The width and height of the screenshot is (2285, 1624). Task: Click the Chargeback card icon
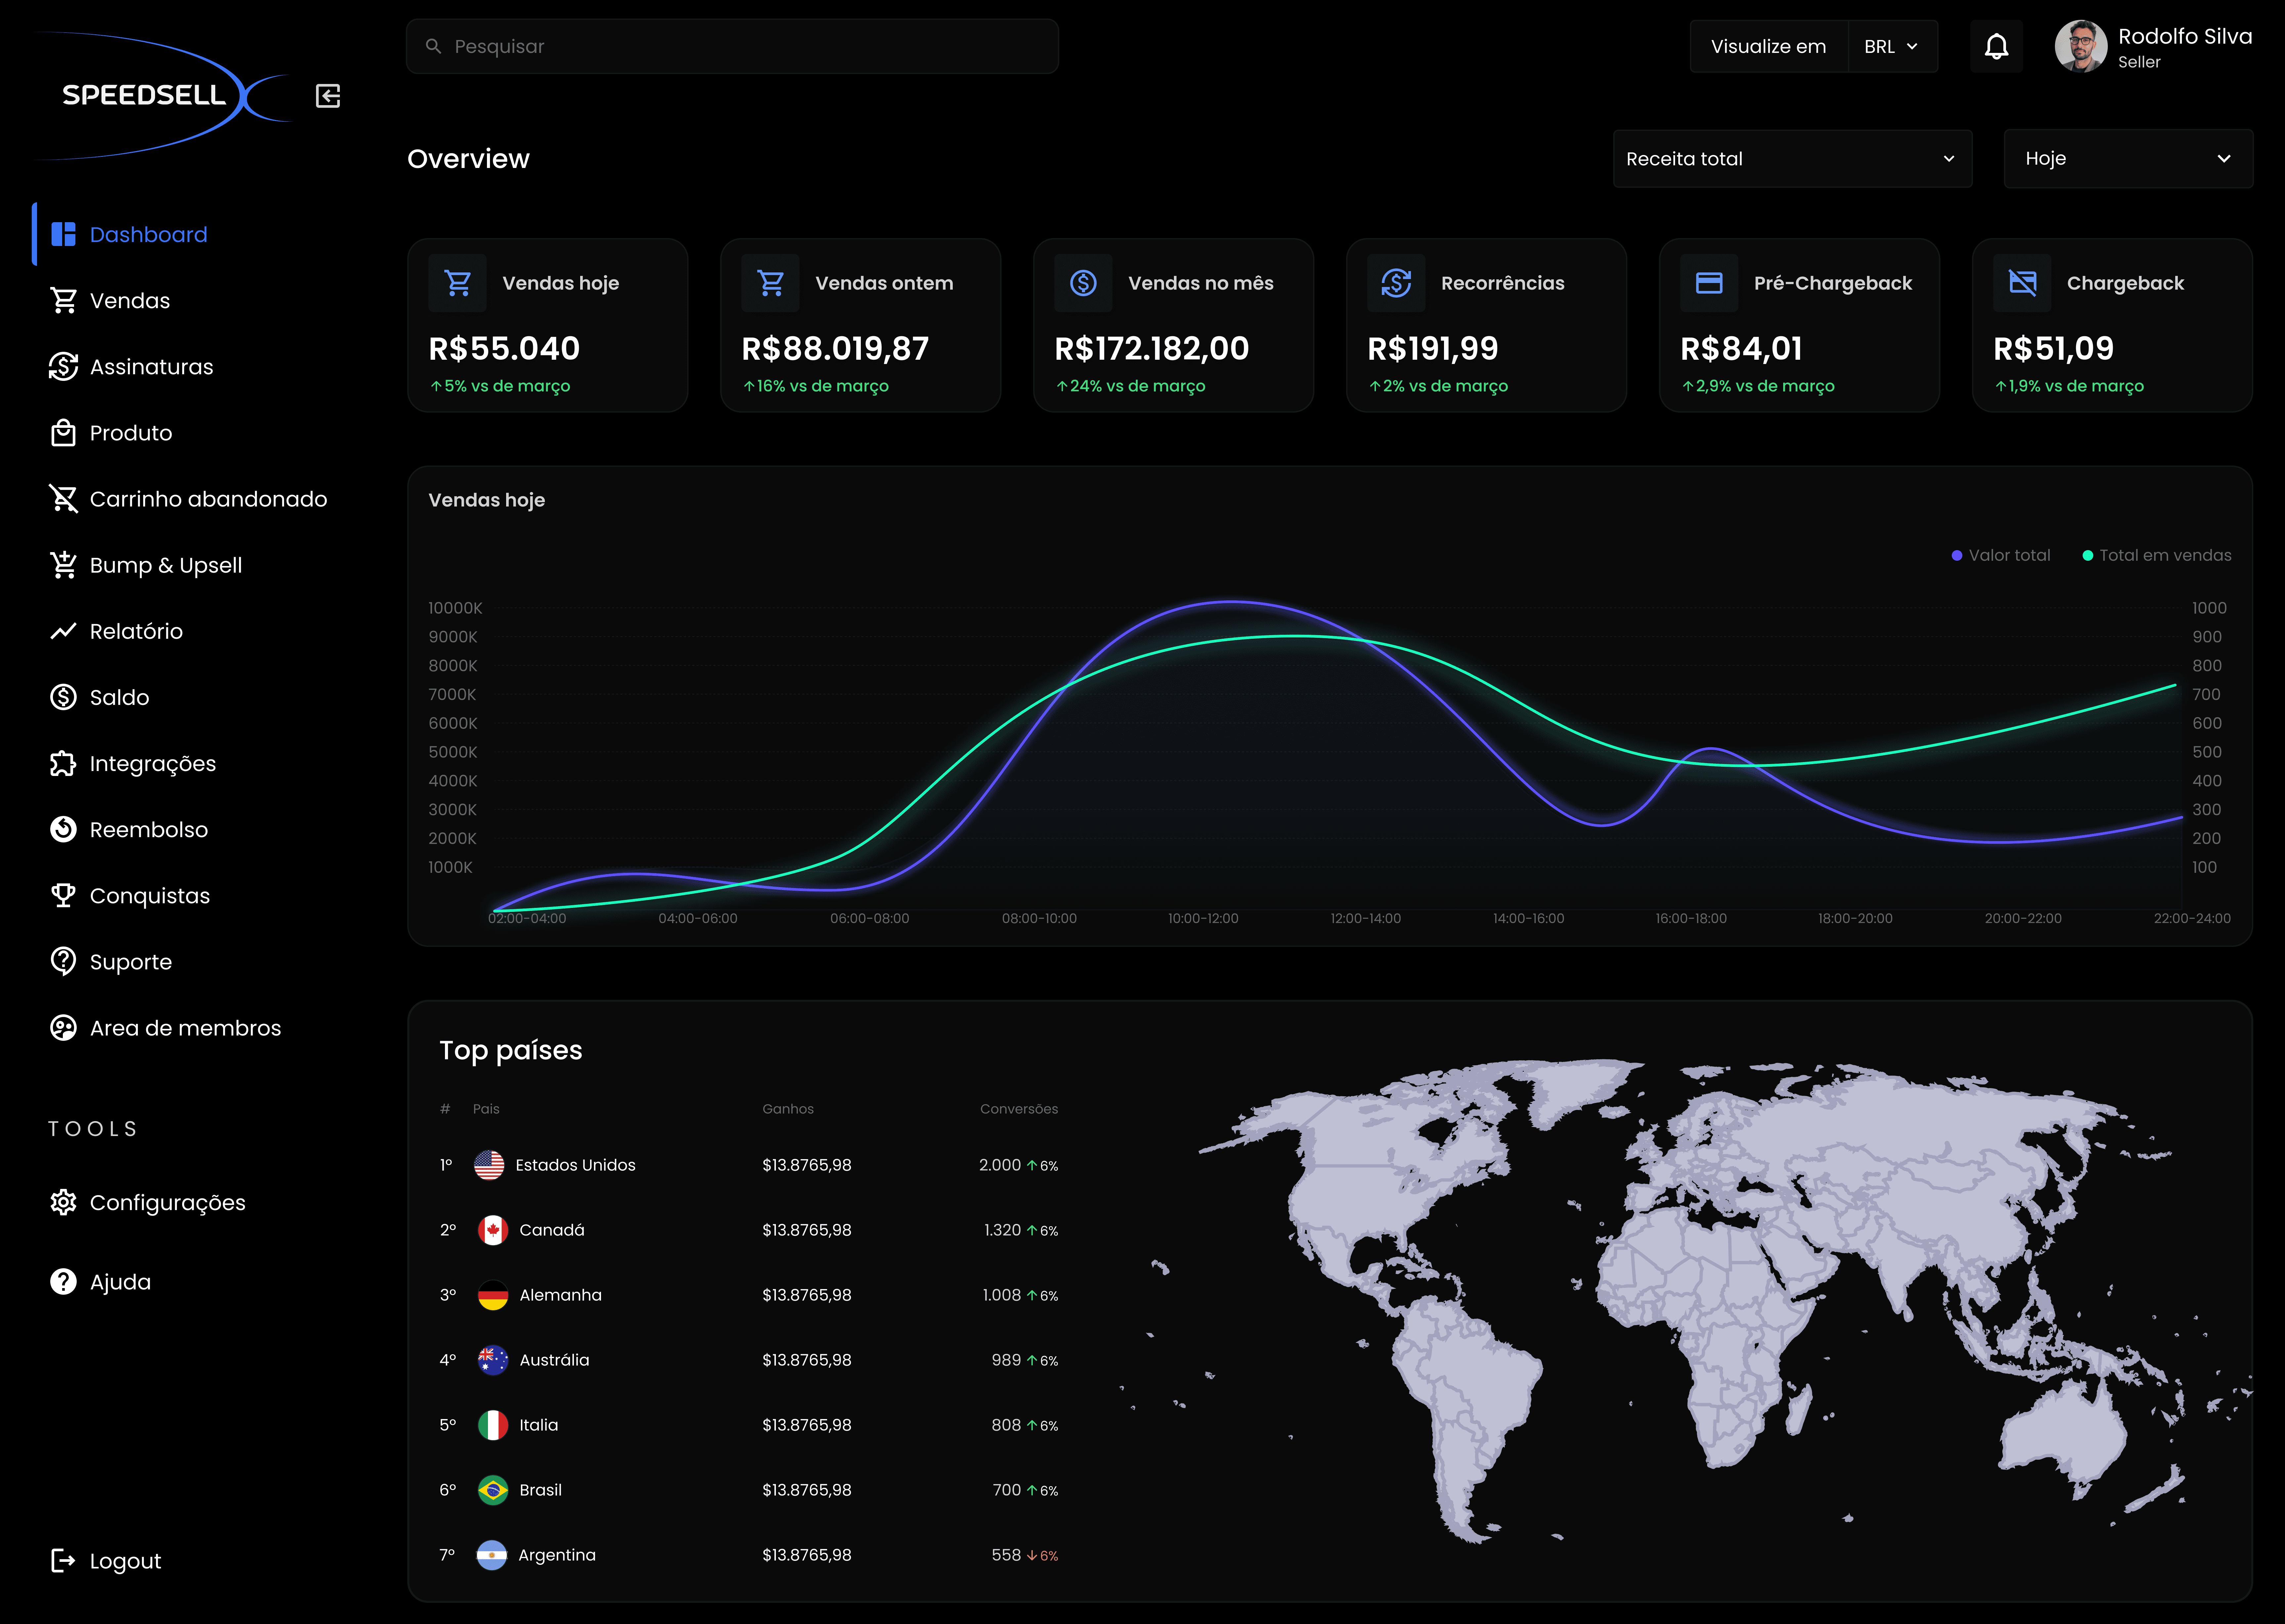click(x=2022, y=283)
